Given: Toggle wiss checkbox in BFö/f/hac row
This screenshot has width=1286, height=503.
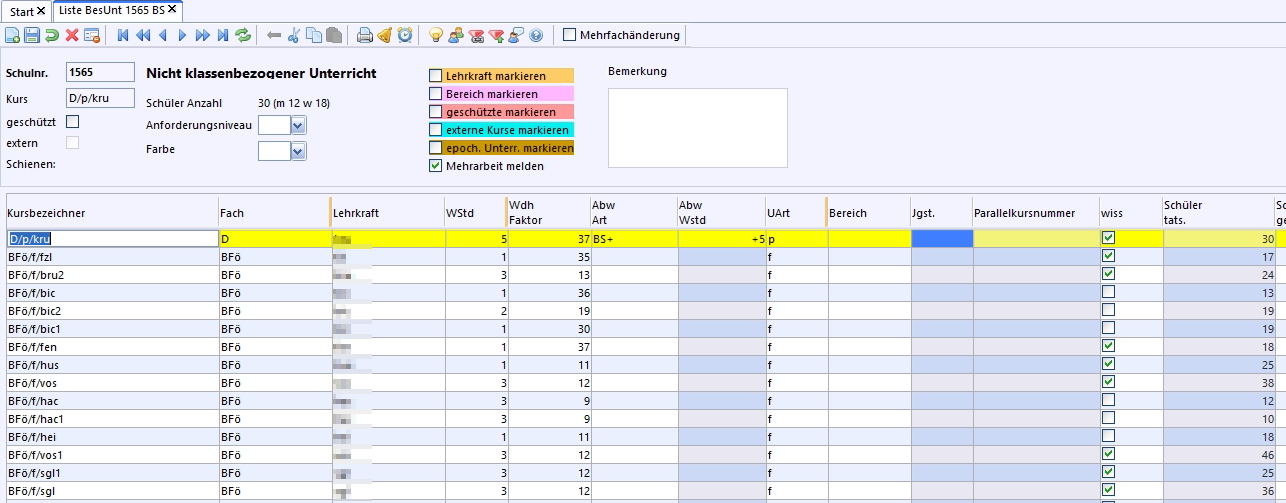Looking at the screenshot, I should click(1108, 400).
